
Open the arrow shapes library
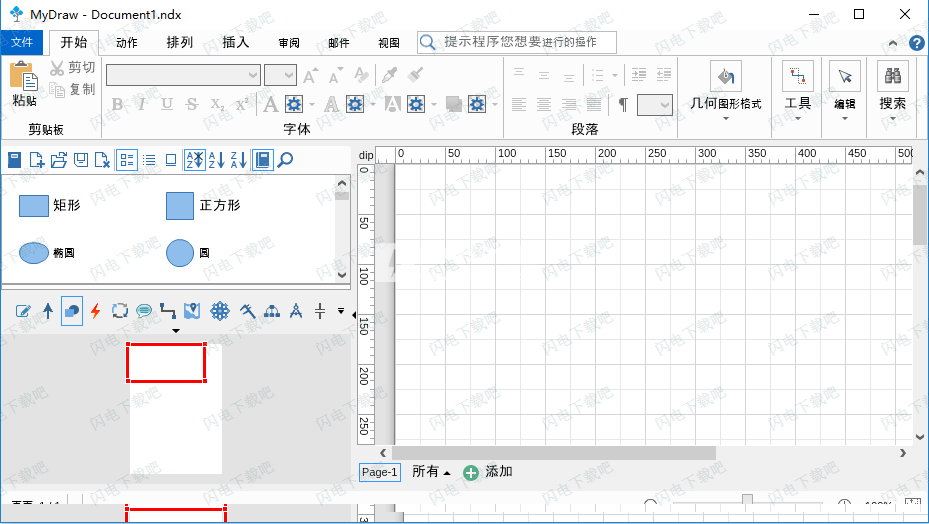[48, 311]
